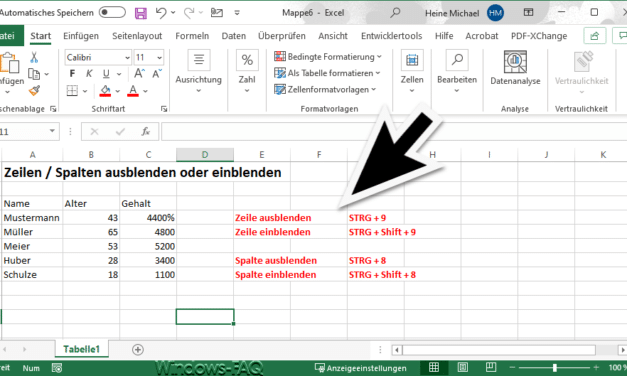Screen dimensions: 627x376
Task: Open fill color dropdown arrow
Action: [x=118, y=91]
